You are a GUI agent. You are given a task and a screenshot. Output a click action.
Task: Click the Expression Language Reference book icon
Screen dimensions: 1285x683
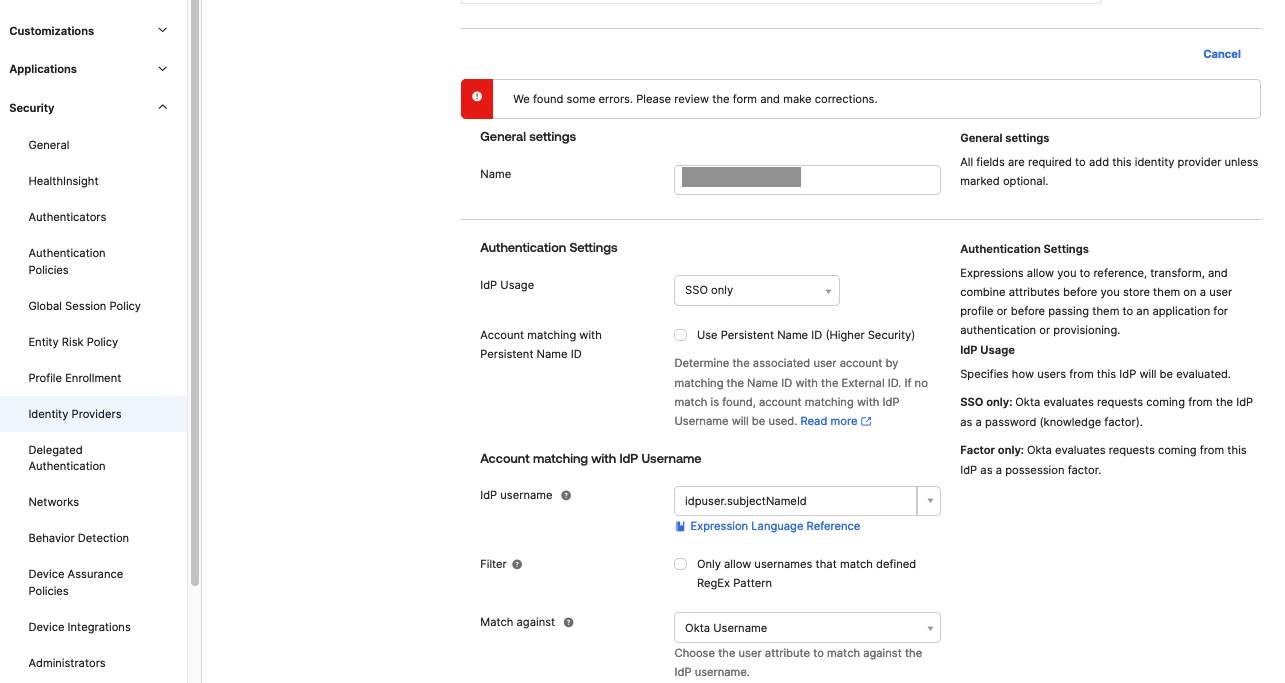tap(681, 526)
